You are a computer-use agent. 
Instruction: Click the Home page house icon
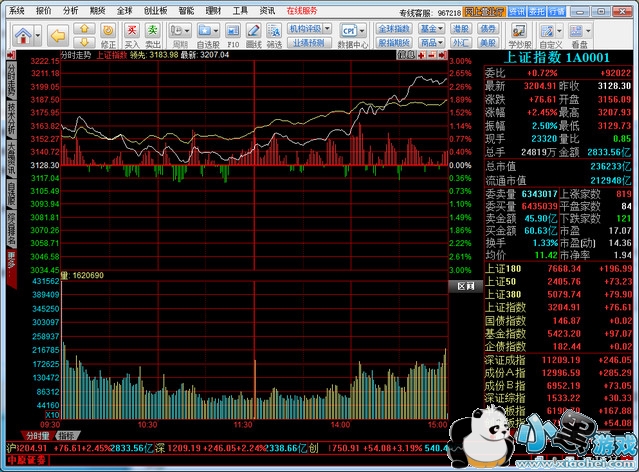click(22, 37)
